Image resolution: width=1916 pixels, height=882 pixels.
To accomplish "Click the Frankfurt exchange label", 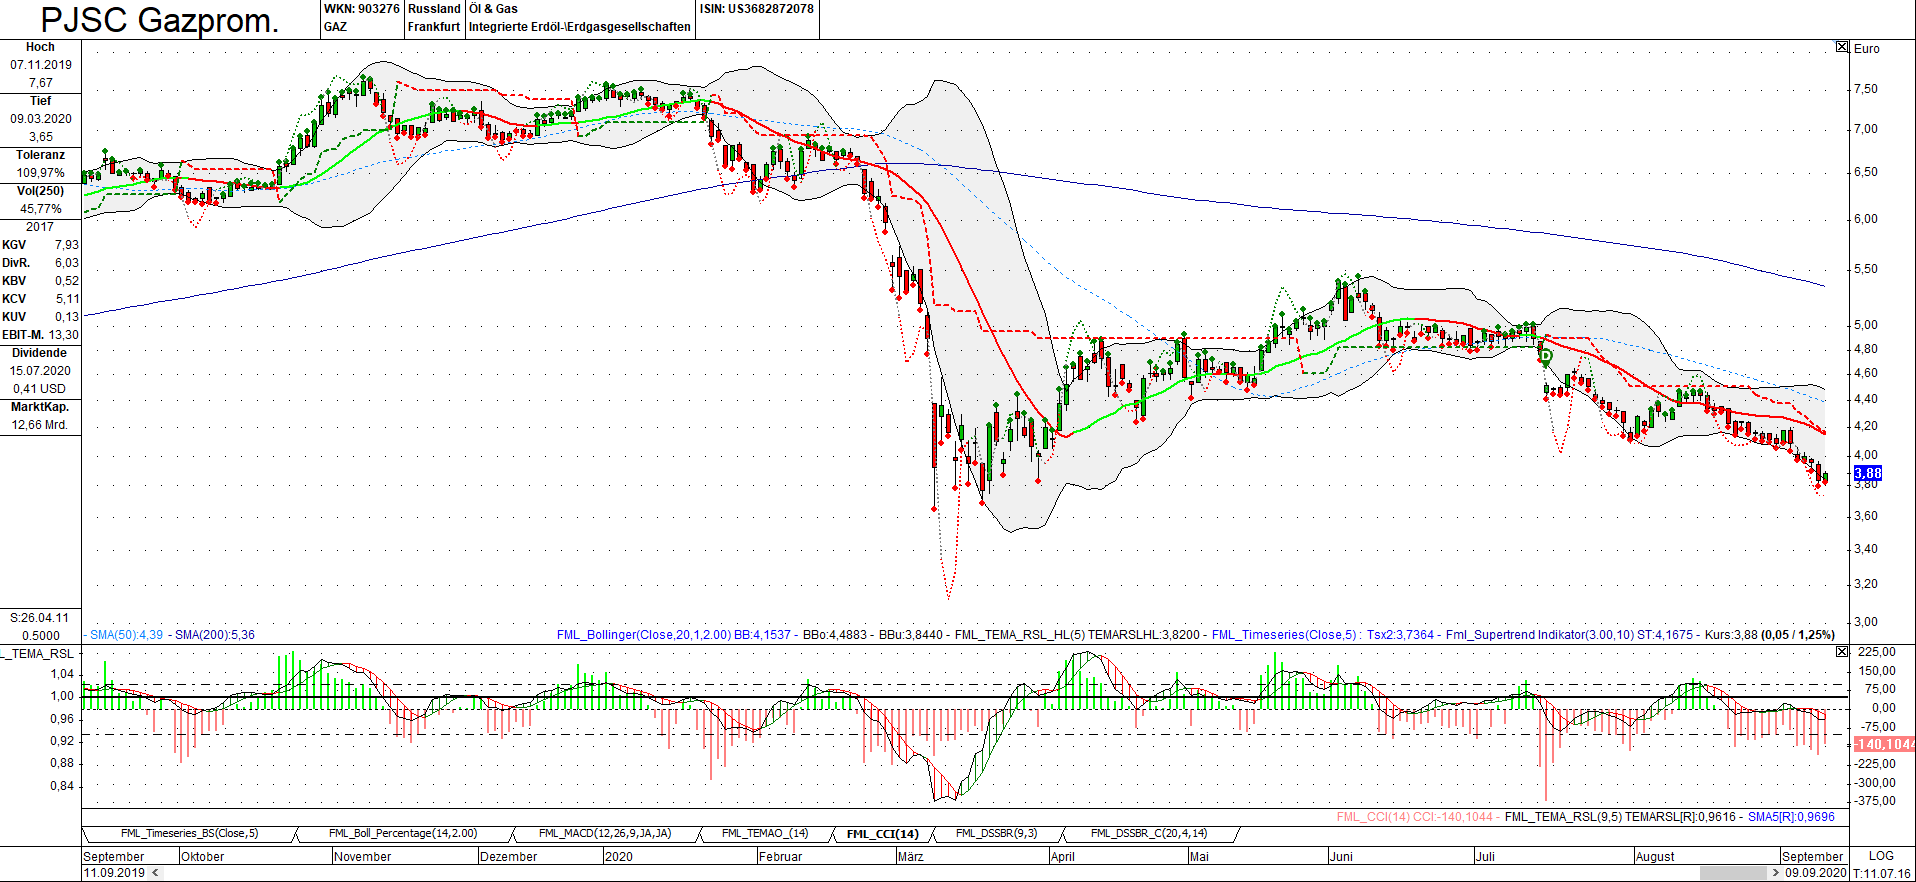I will [x=434, y=27].
